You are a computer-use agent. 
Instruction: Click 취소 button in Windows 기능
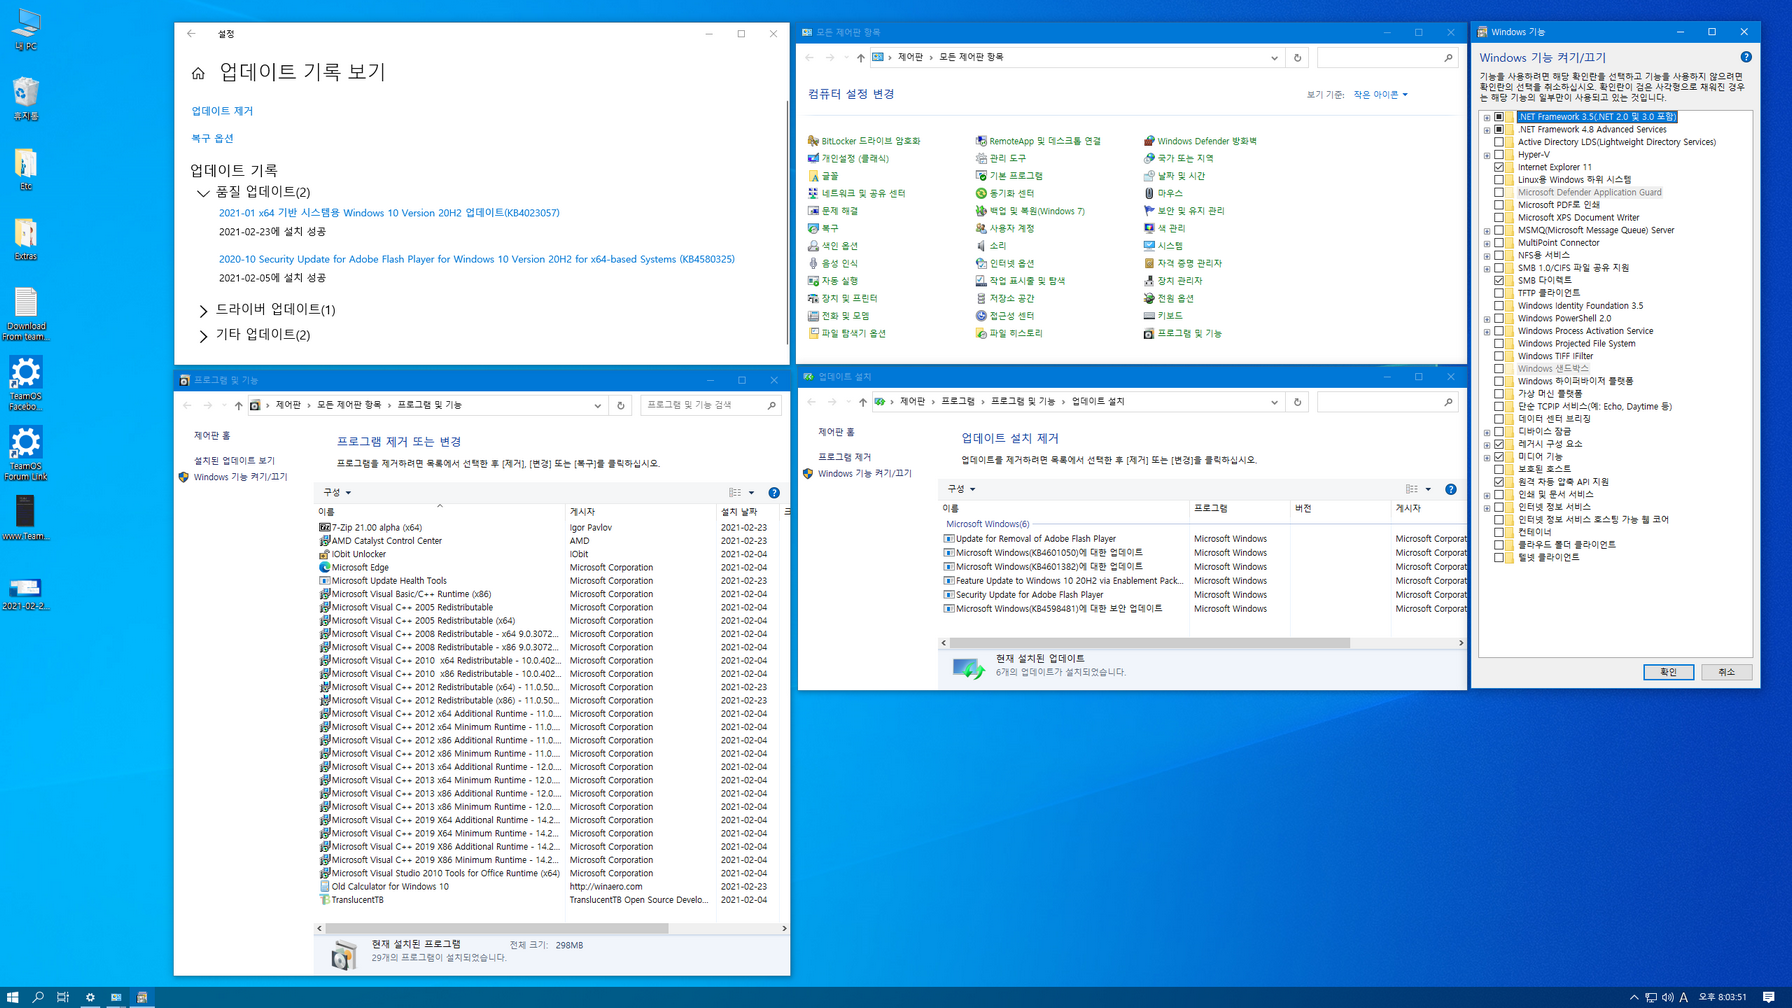(x=1726, y=672)
